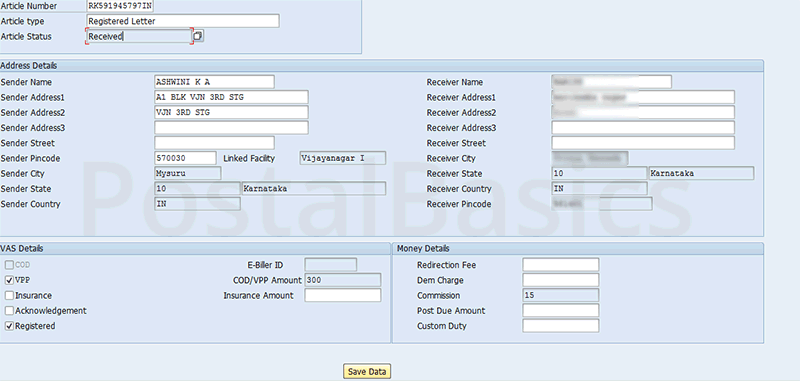The width and height of the screenshot is (800, 383).
Task: Click the Article Status label
Action: pos(26,36)
